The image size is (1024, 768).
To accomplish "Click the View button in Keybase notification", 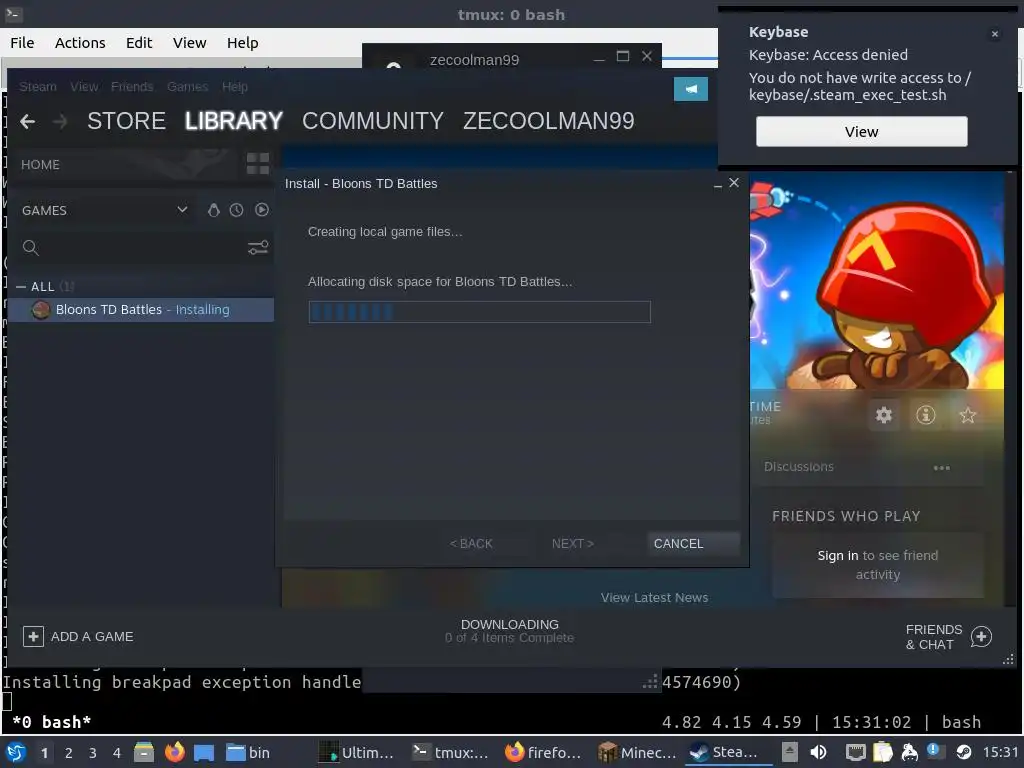I will point(861,132).
